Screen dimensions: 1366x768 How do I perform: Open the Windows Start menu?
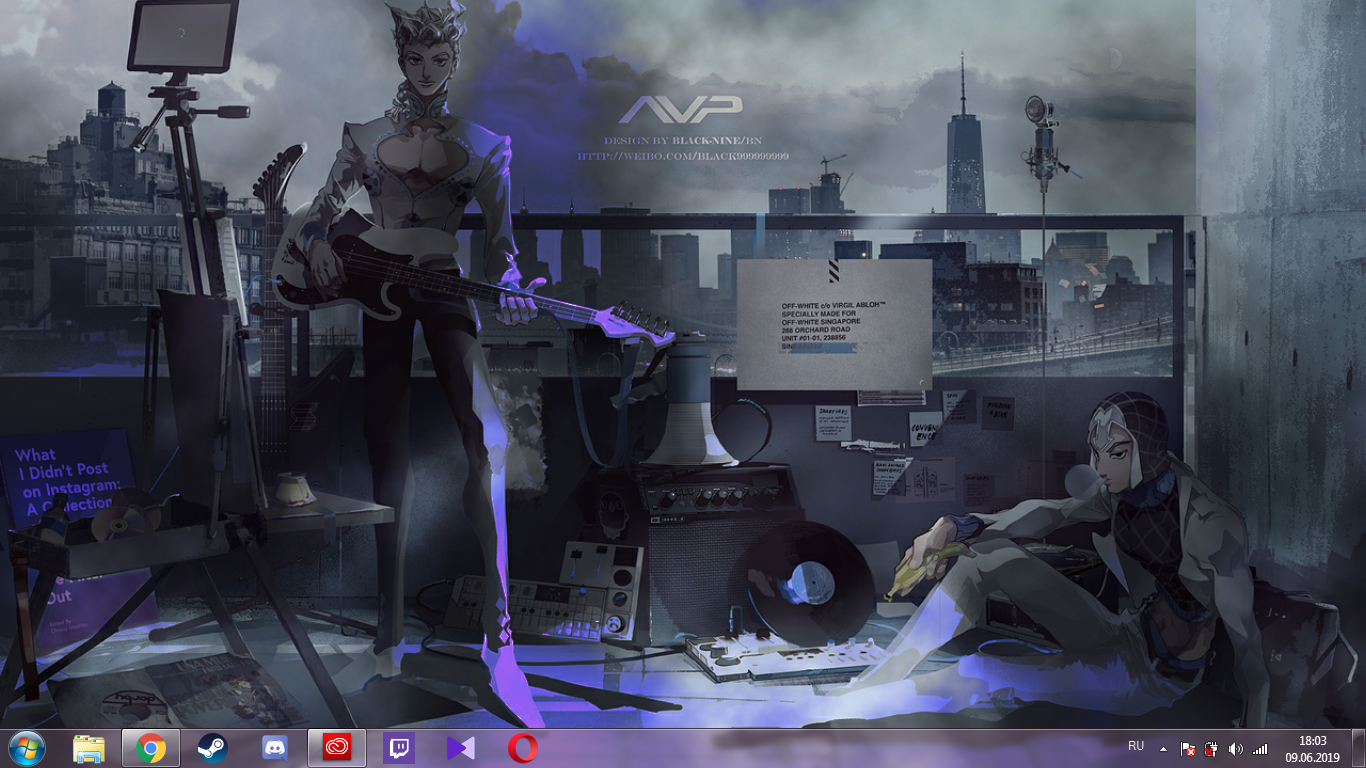click(26, 748)
